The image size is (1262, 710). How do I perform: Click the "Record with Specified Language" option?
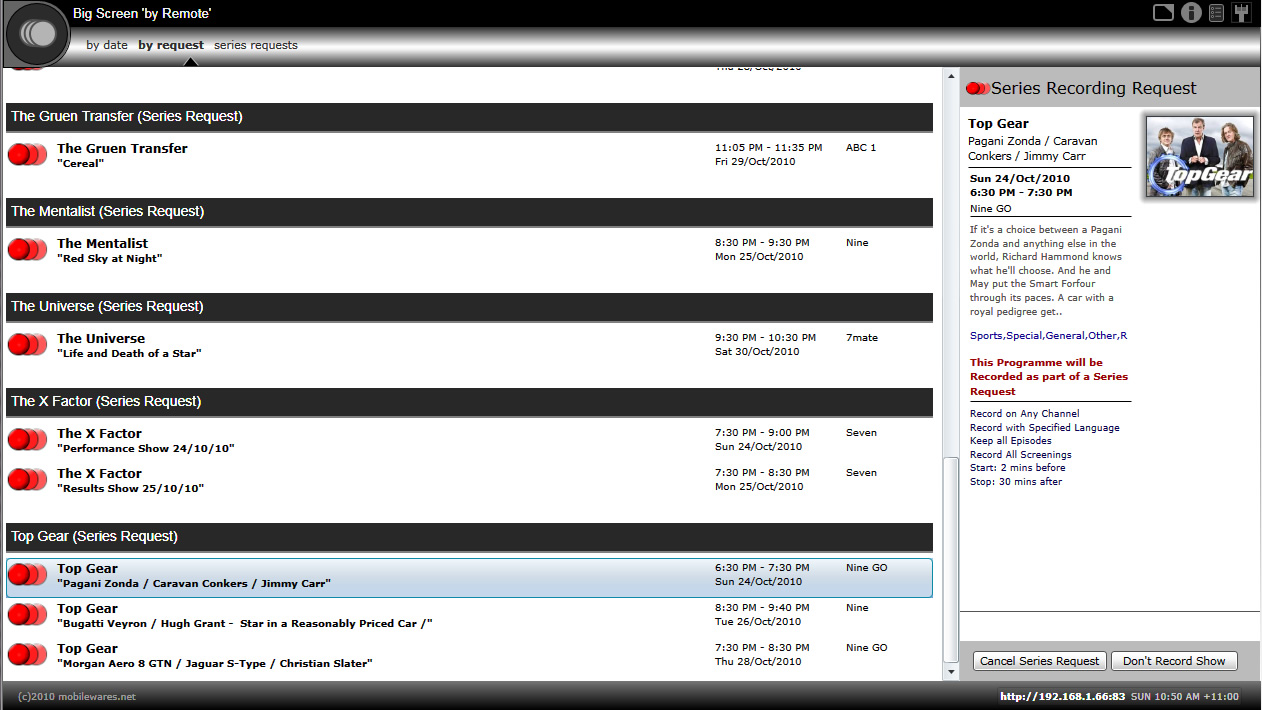click(x=1045, y=428)
